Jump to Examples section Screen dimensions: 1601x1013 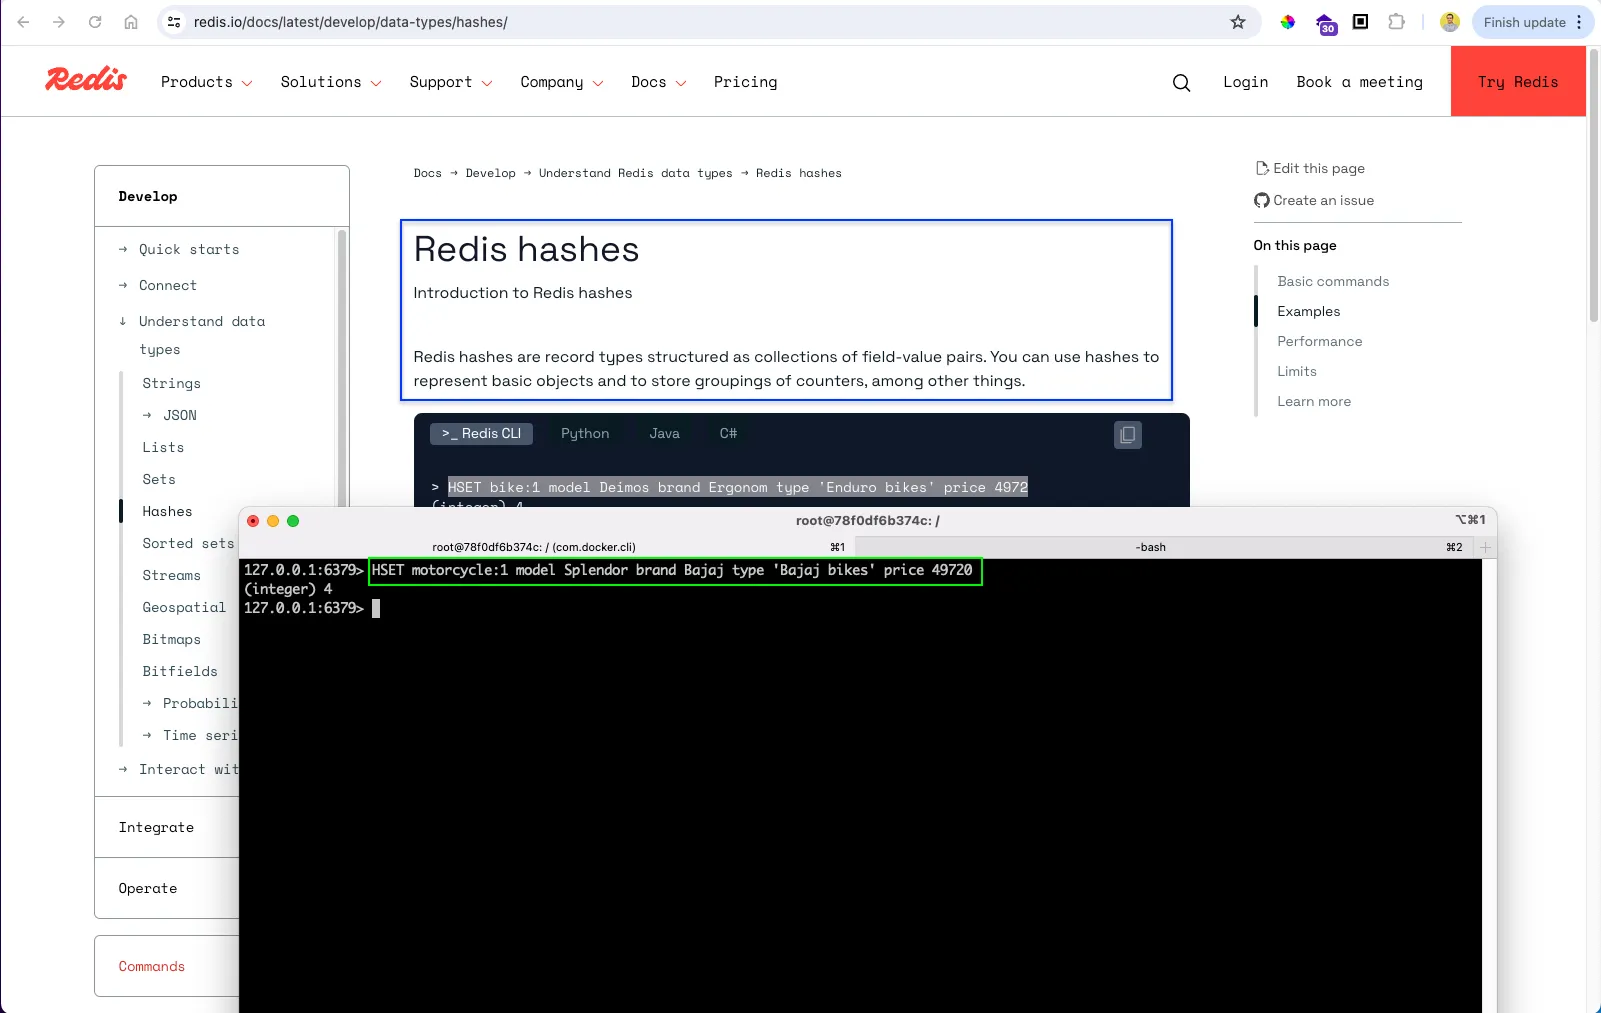pyautogui.click(x=1308, y=311)
